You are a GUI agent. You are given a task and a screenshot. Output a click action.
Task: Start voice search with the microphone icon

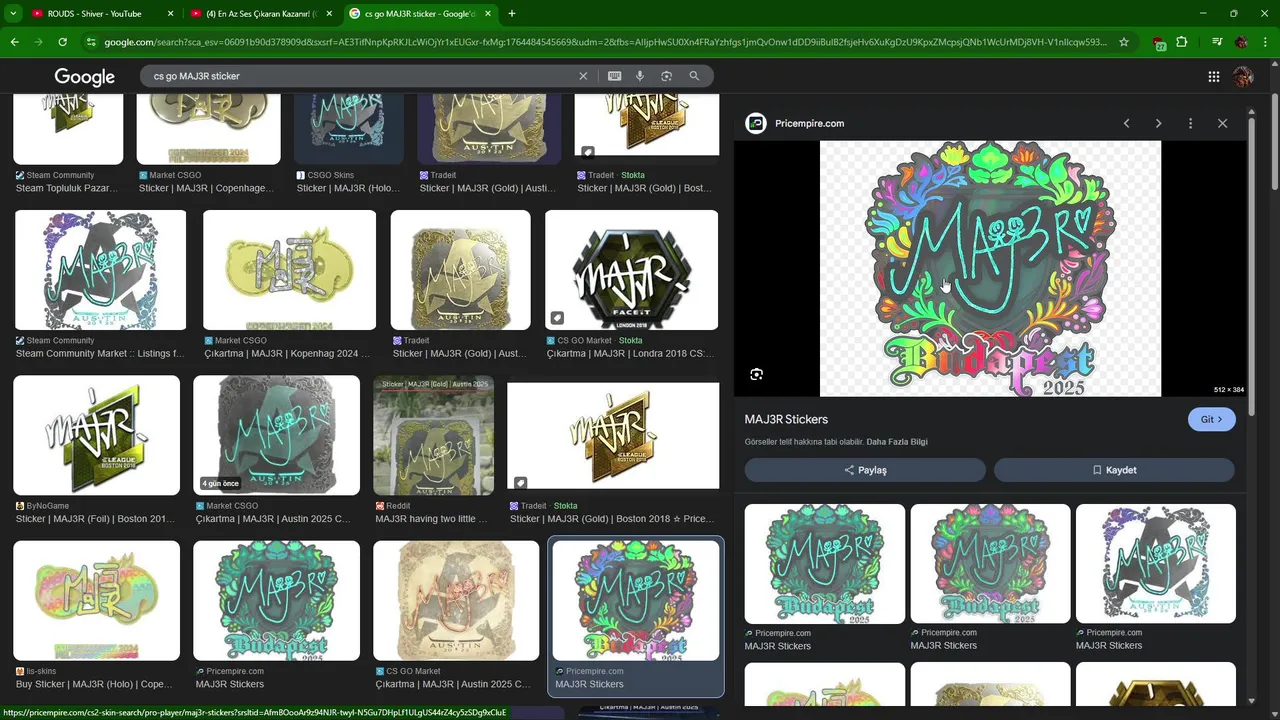[x=640, y=76]
